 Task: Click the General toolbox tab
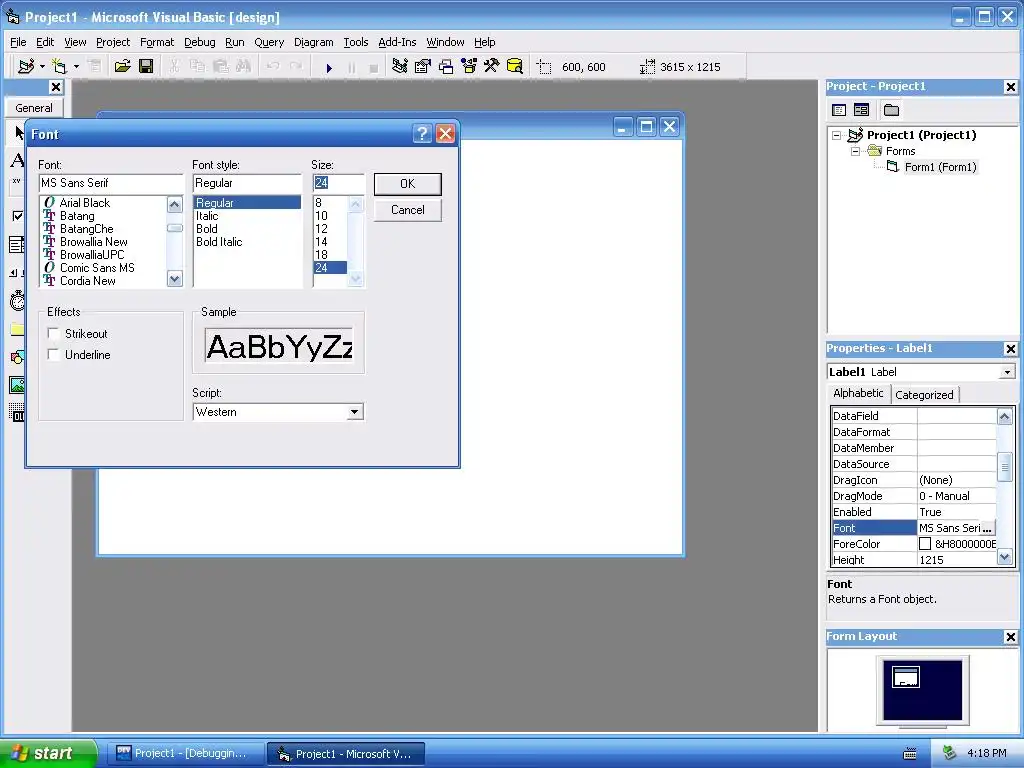point(34,108)
